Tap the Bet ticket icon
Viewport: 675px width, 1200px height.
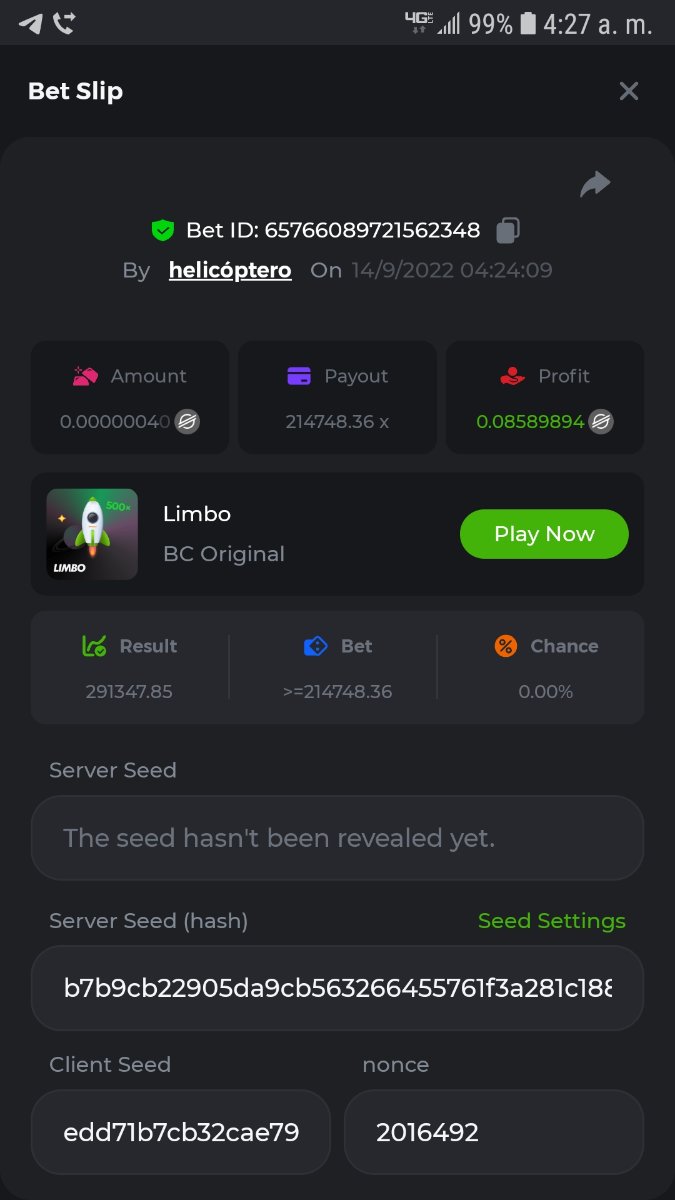pos(316,646)
